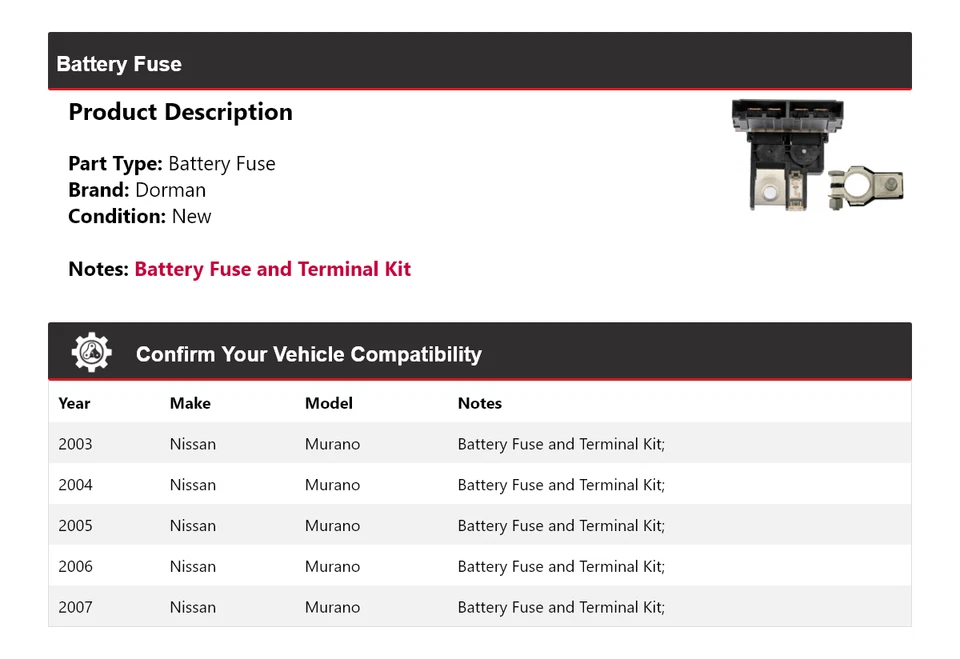The height and width of the screenshot is (659, 960).
Task: Select the 2003 Nissan Murano row
Action: 480,443
